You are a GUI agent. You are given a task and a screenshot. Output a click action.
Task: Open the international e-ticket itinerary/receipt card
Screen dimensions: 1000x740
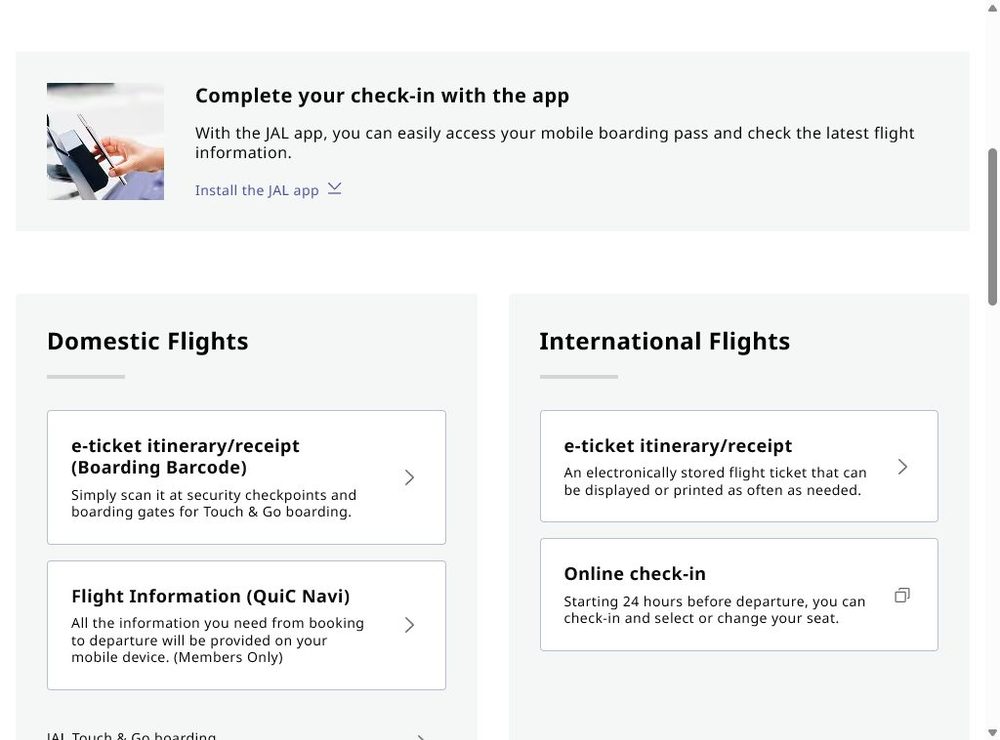coord(739,466)
